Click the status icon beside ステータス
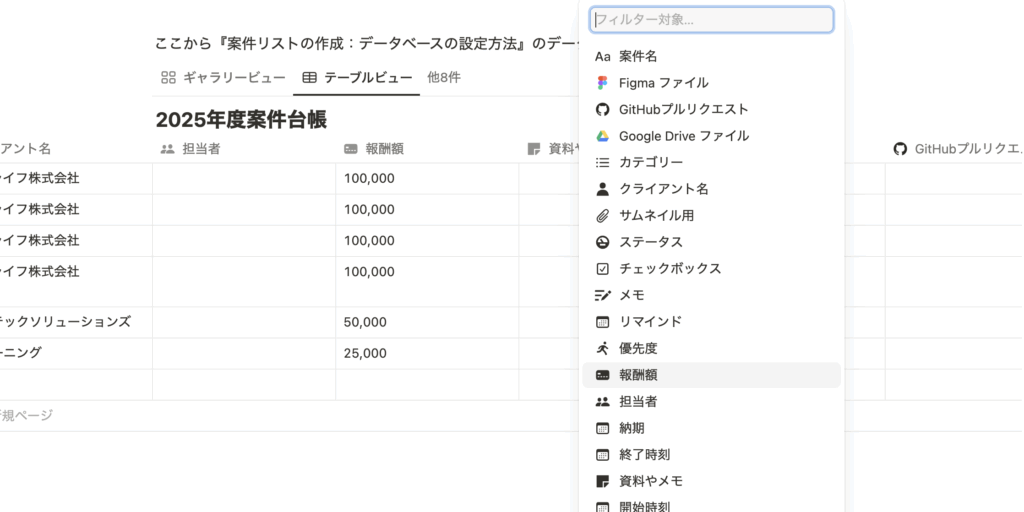The image size is (1024, 512). (602, 242)
